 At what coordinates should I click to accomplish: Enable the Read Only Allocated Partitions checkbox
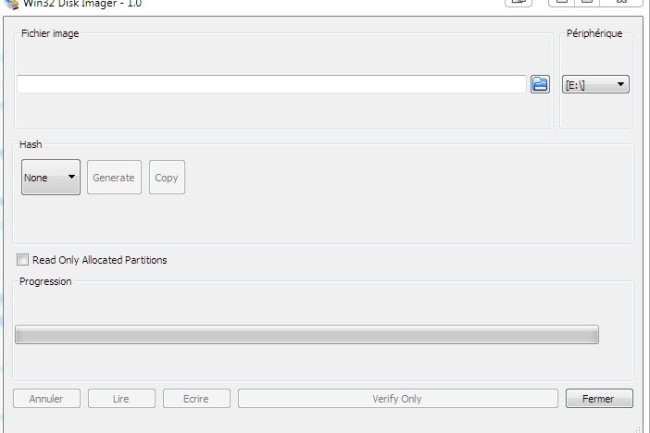[x=22, y=260]
